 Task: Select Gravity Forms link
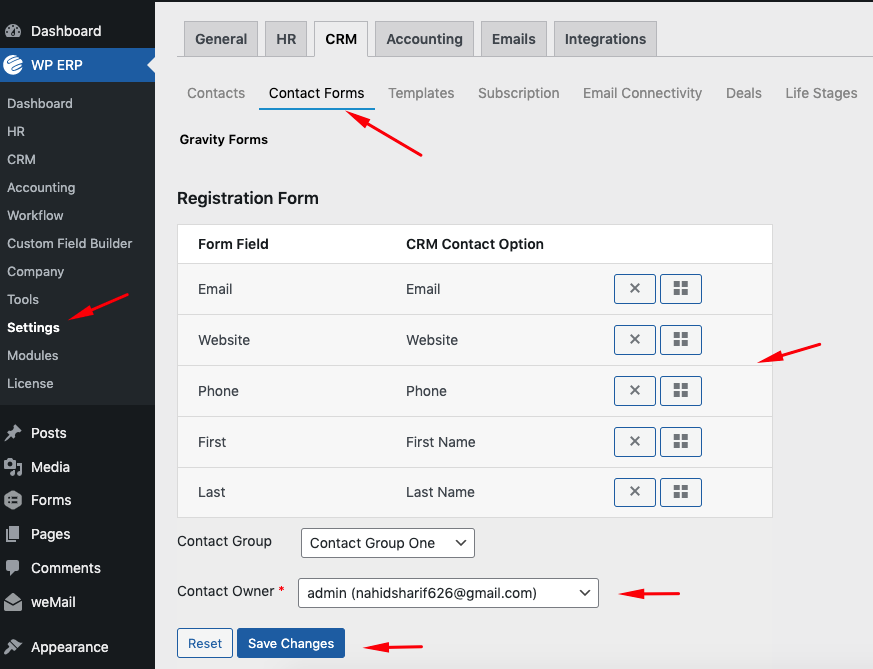[223, 140]
